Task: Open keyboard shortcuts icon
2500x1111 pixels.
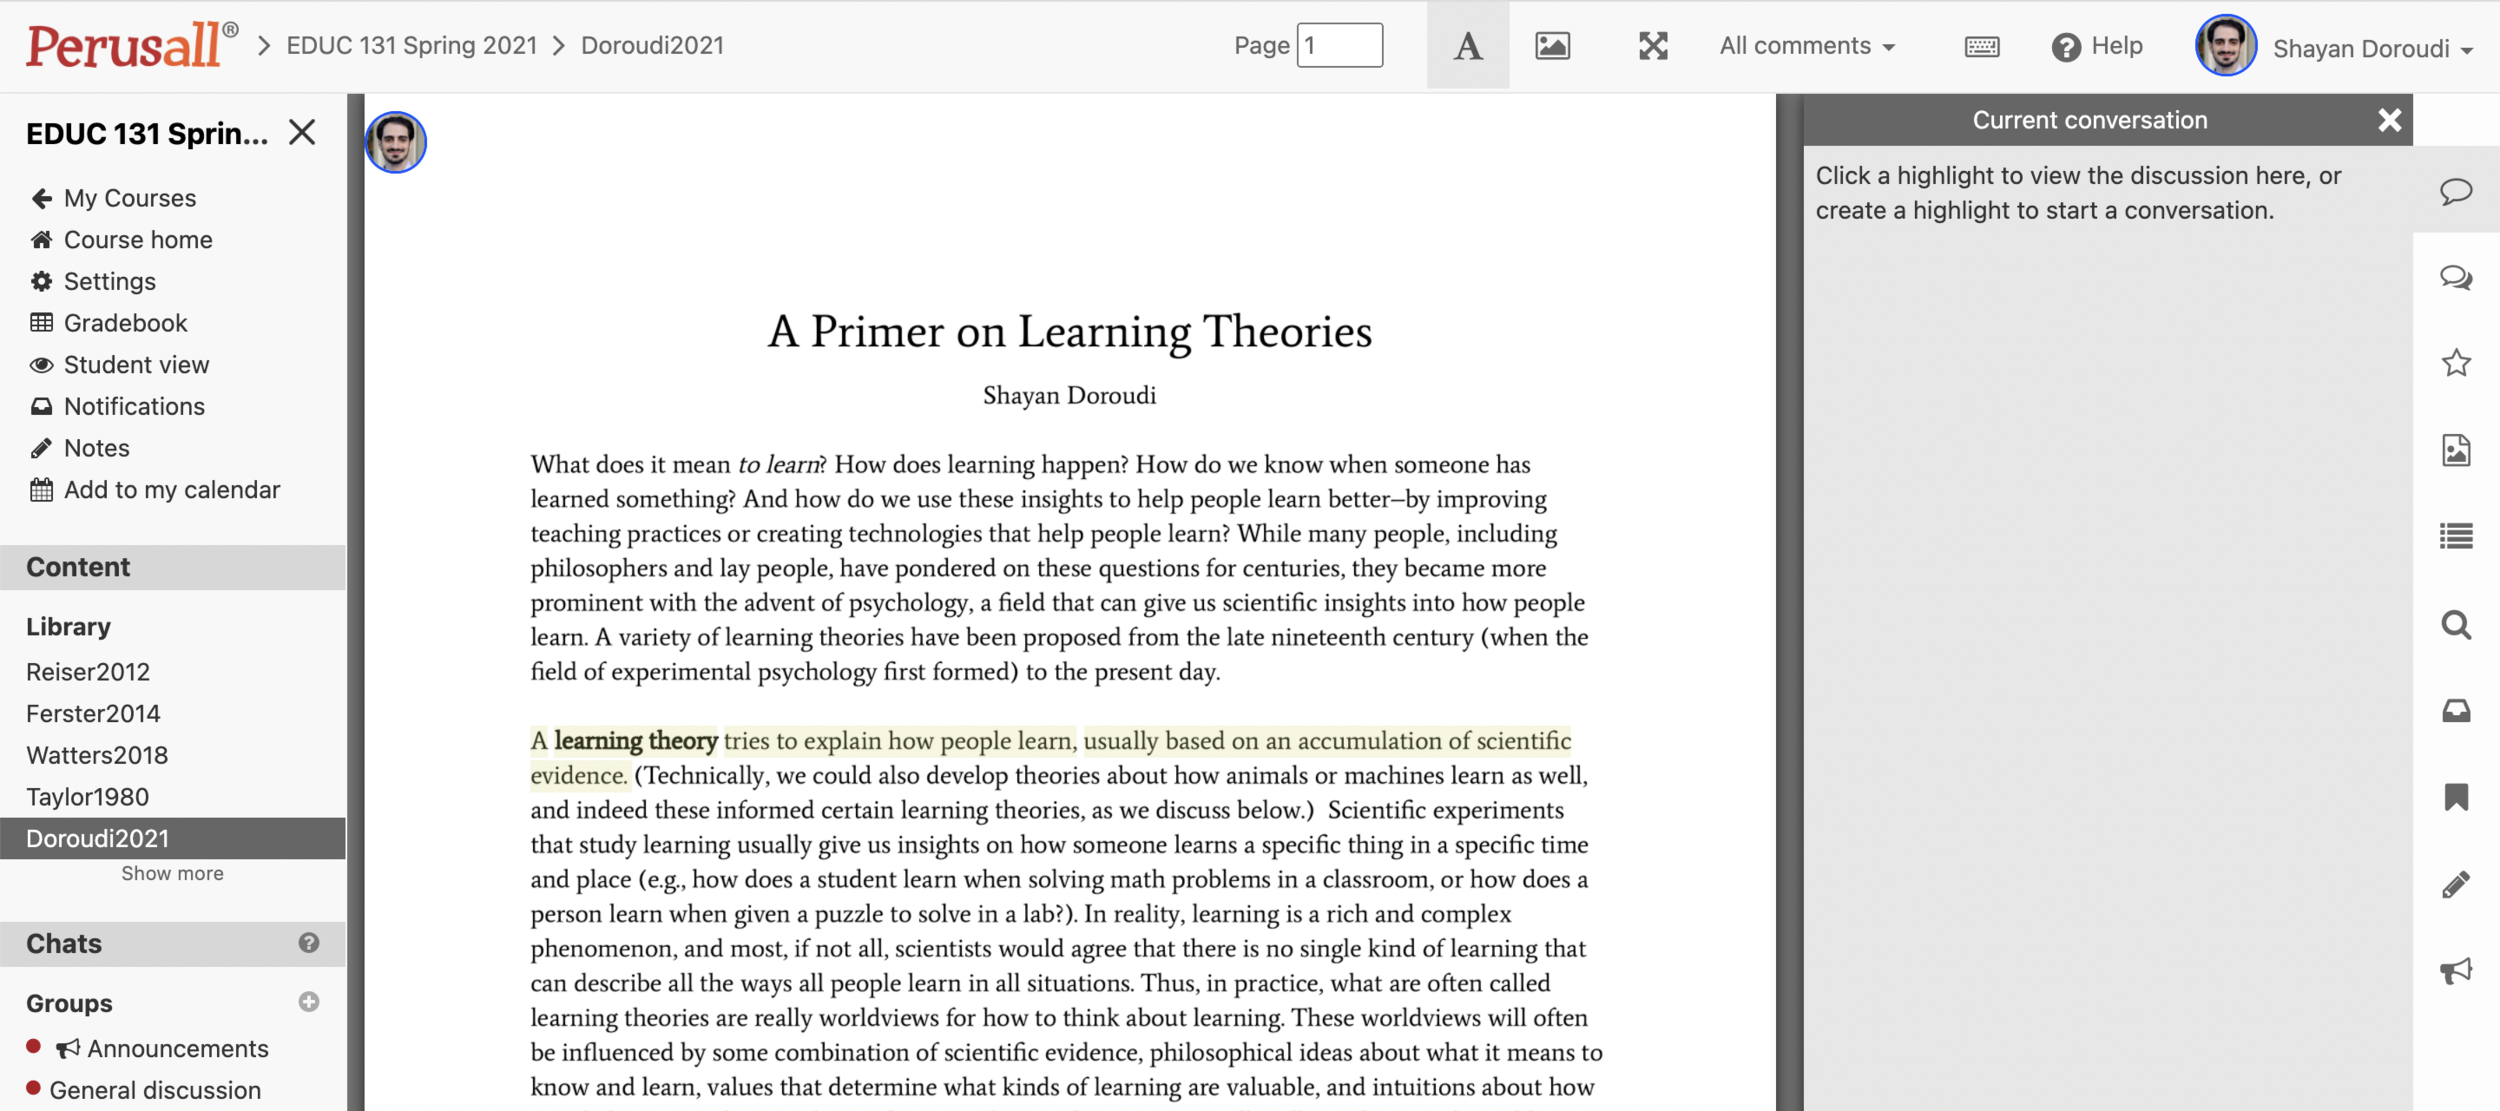Action: click(1981, 47)
